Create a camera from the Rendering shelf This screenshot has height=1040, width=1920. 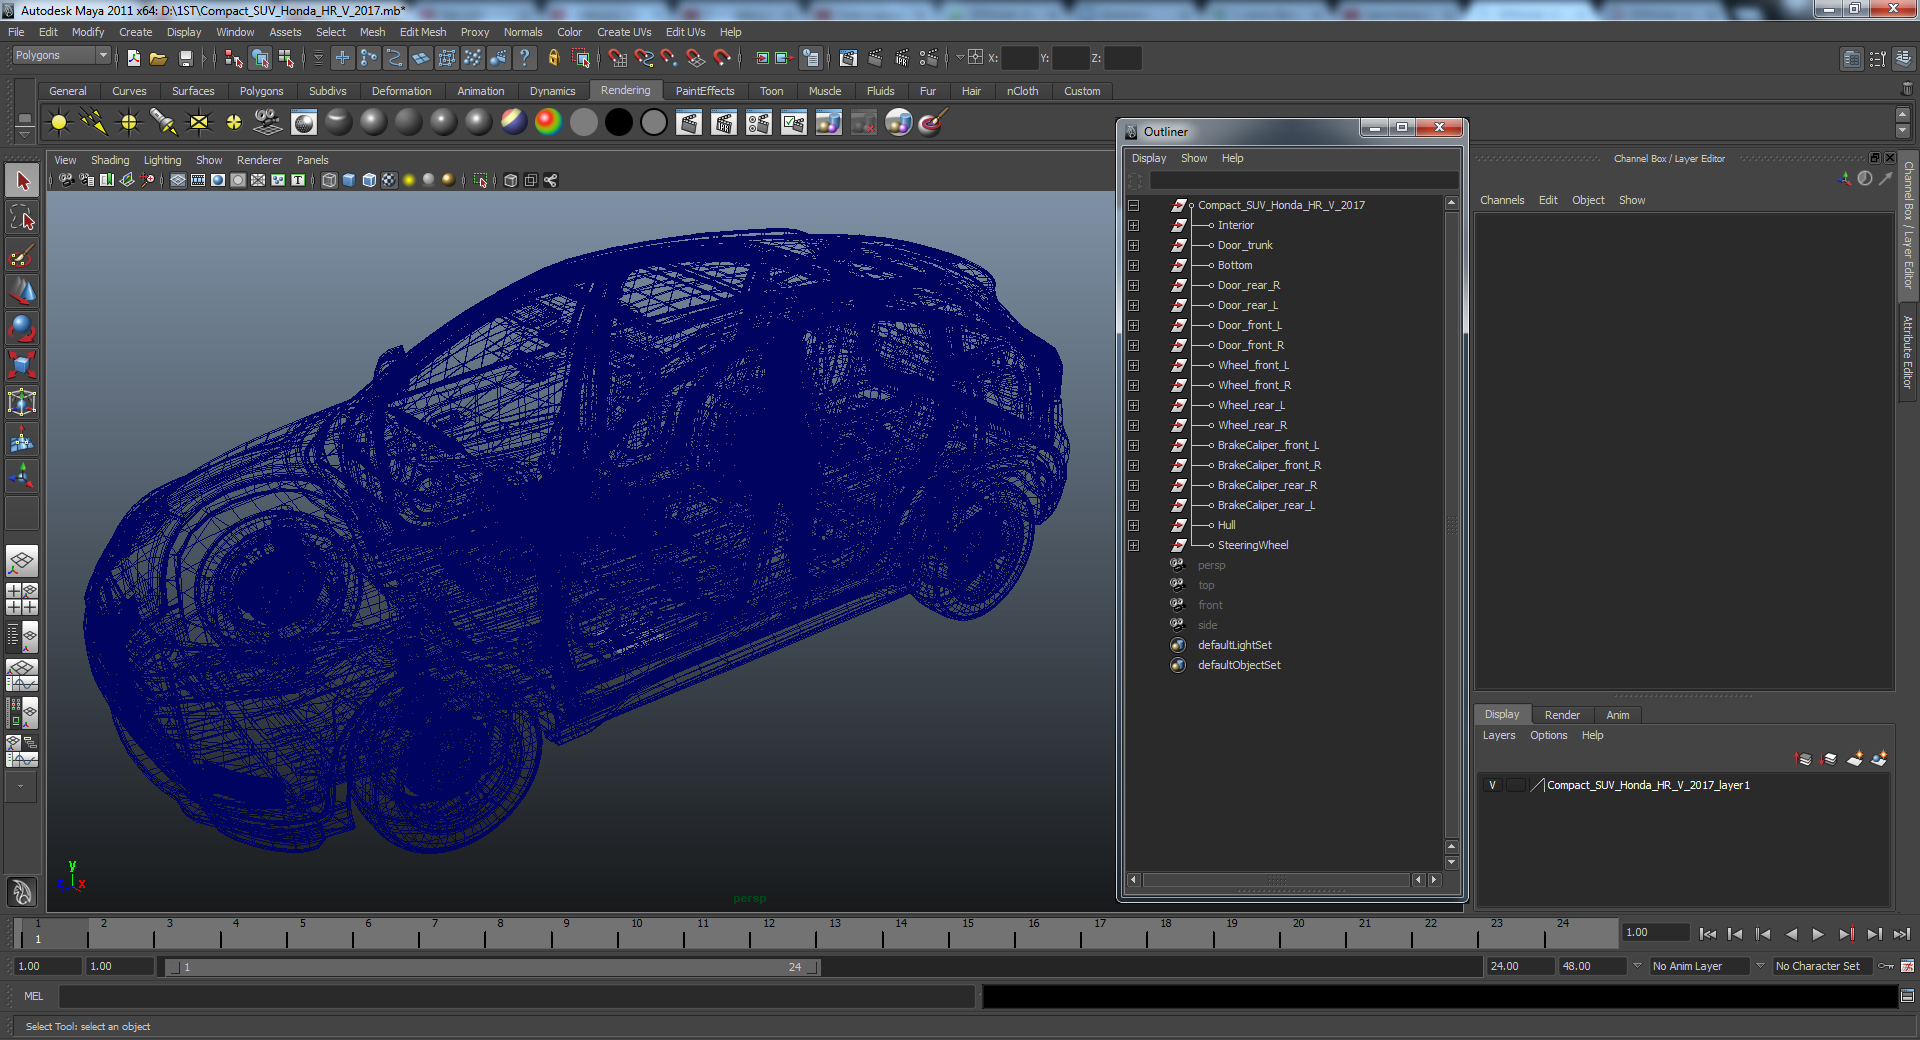[268, 123]
